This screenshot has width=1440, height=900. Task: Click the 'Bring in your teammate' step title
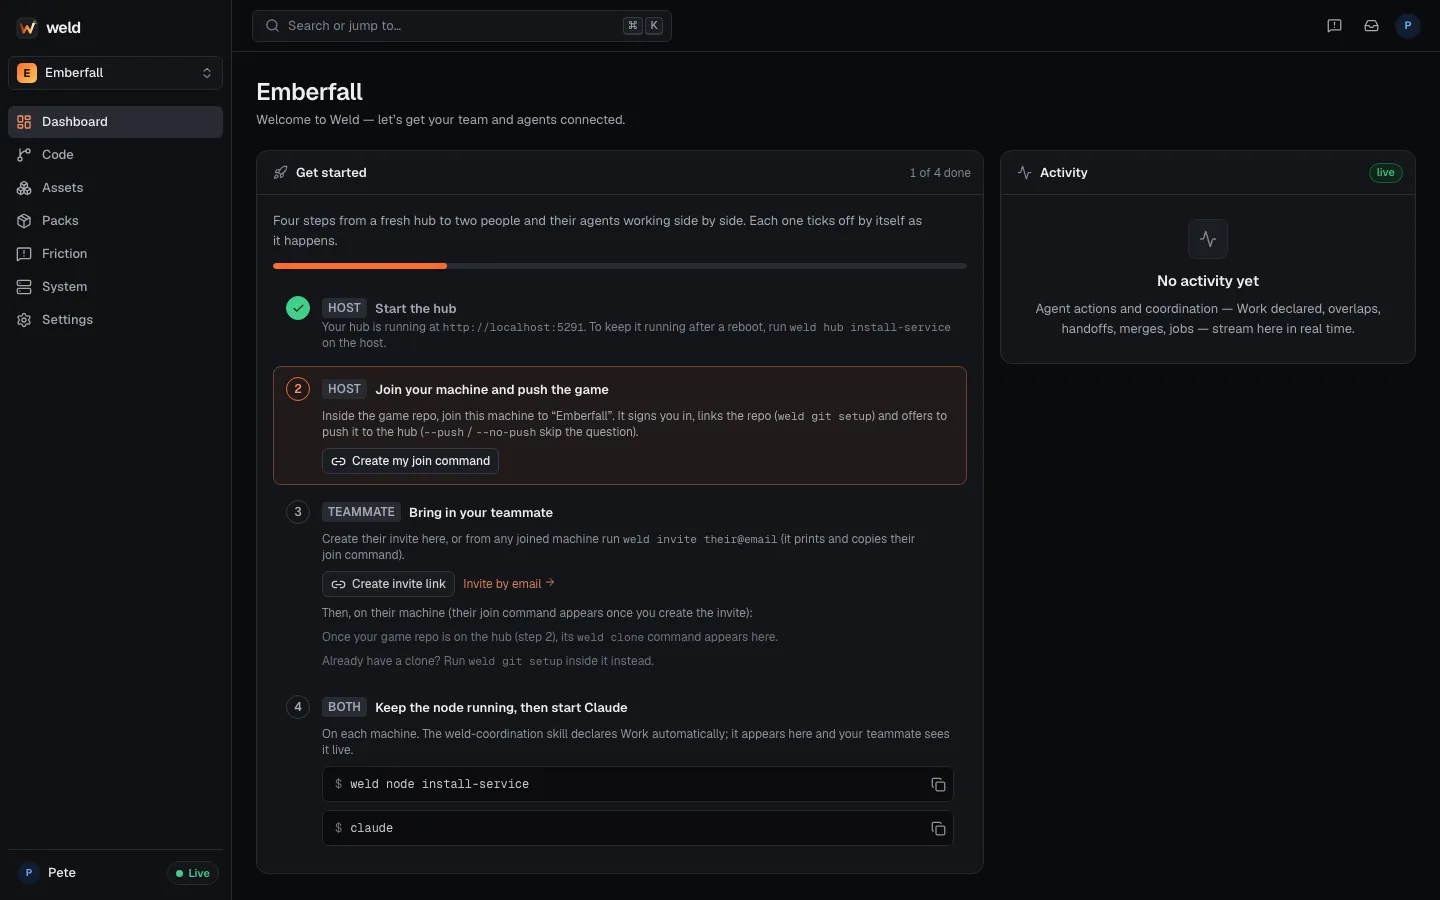[481, 513]
